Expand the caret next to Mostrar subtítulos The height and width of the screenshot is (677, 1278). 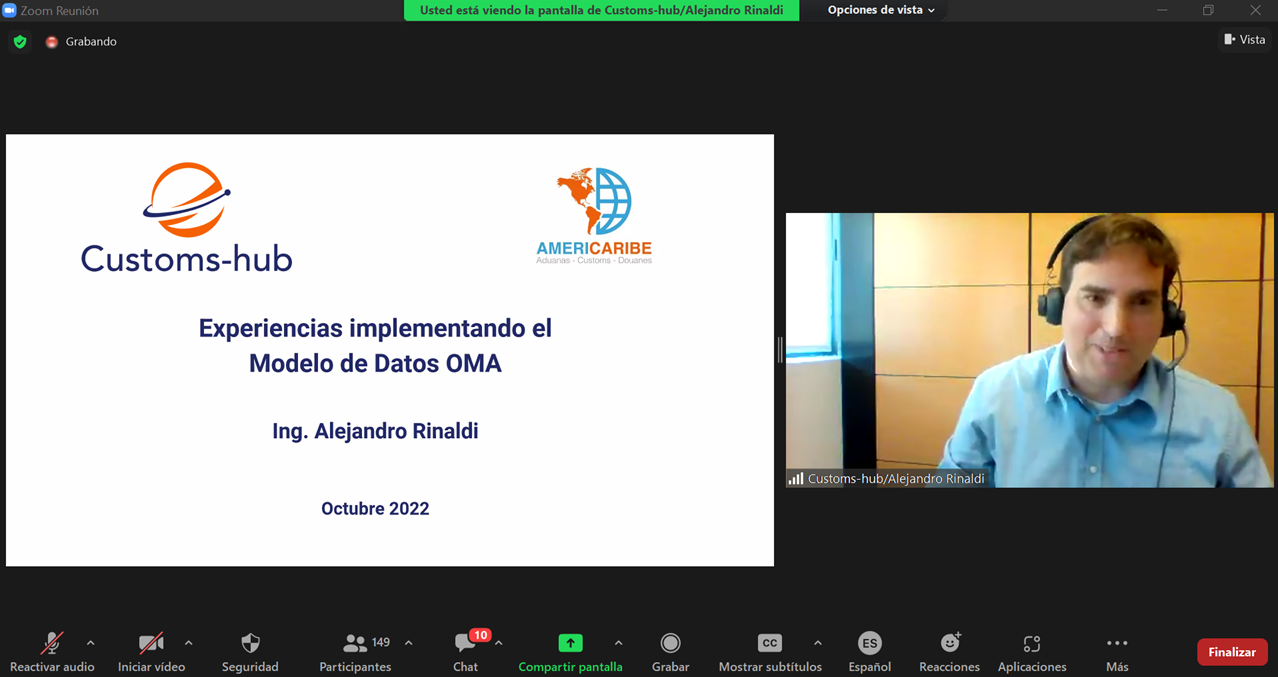(x=817, y=643)
